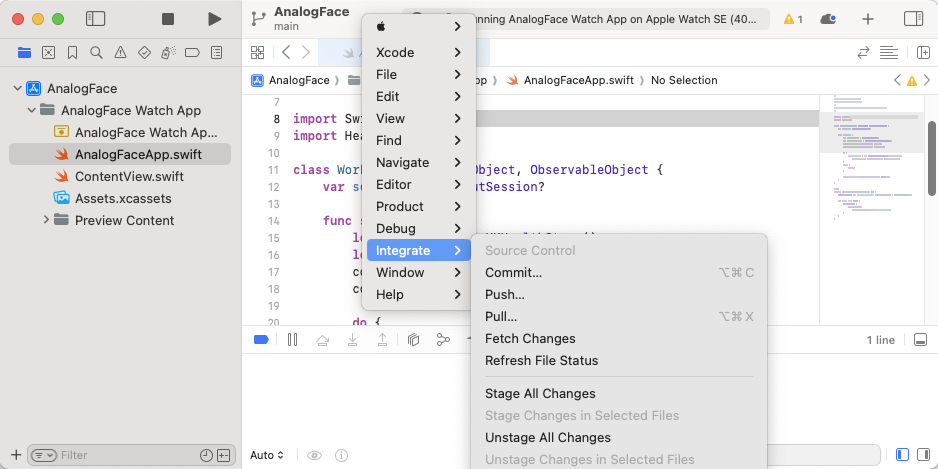Viewport: 938px width, 469px height.
Task: Toggle the navigator sidebar in the toolbar
Action: [x=95, y=19]
